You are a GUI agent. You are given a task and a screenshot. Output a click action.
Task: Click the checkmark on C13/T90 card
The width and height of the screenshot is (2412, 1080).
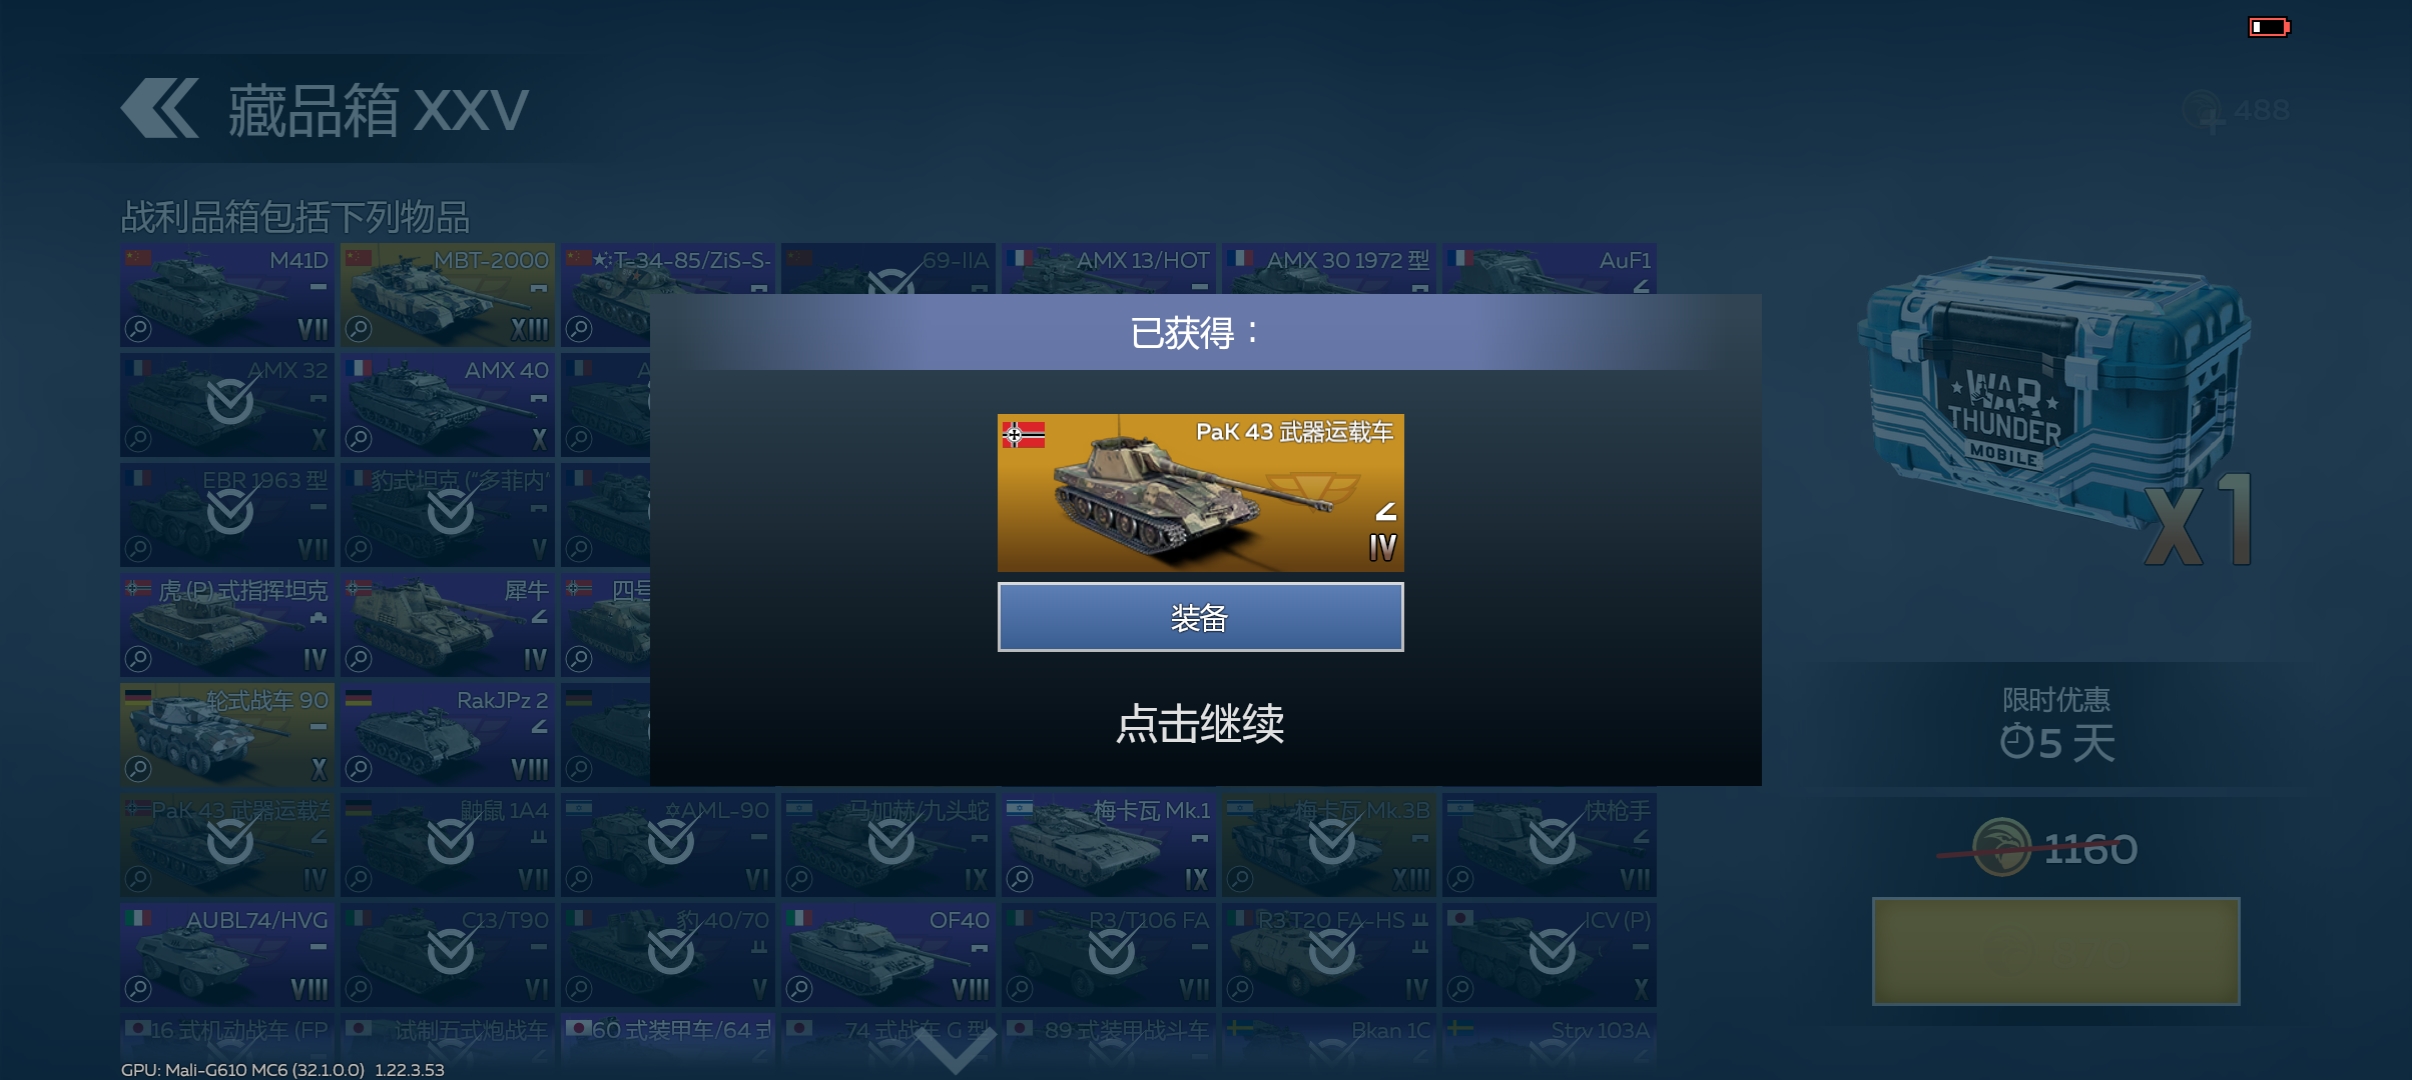click(x=450, y=952)
